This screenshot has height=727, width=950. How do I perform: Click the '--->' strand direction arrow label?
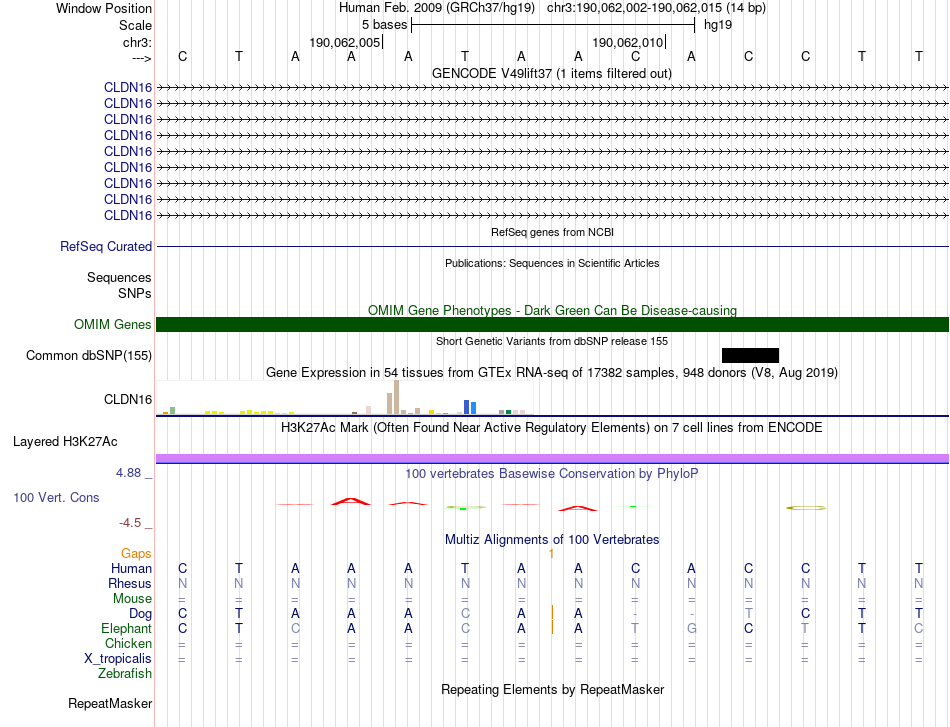pos(142,58)
